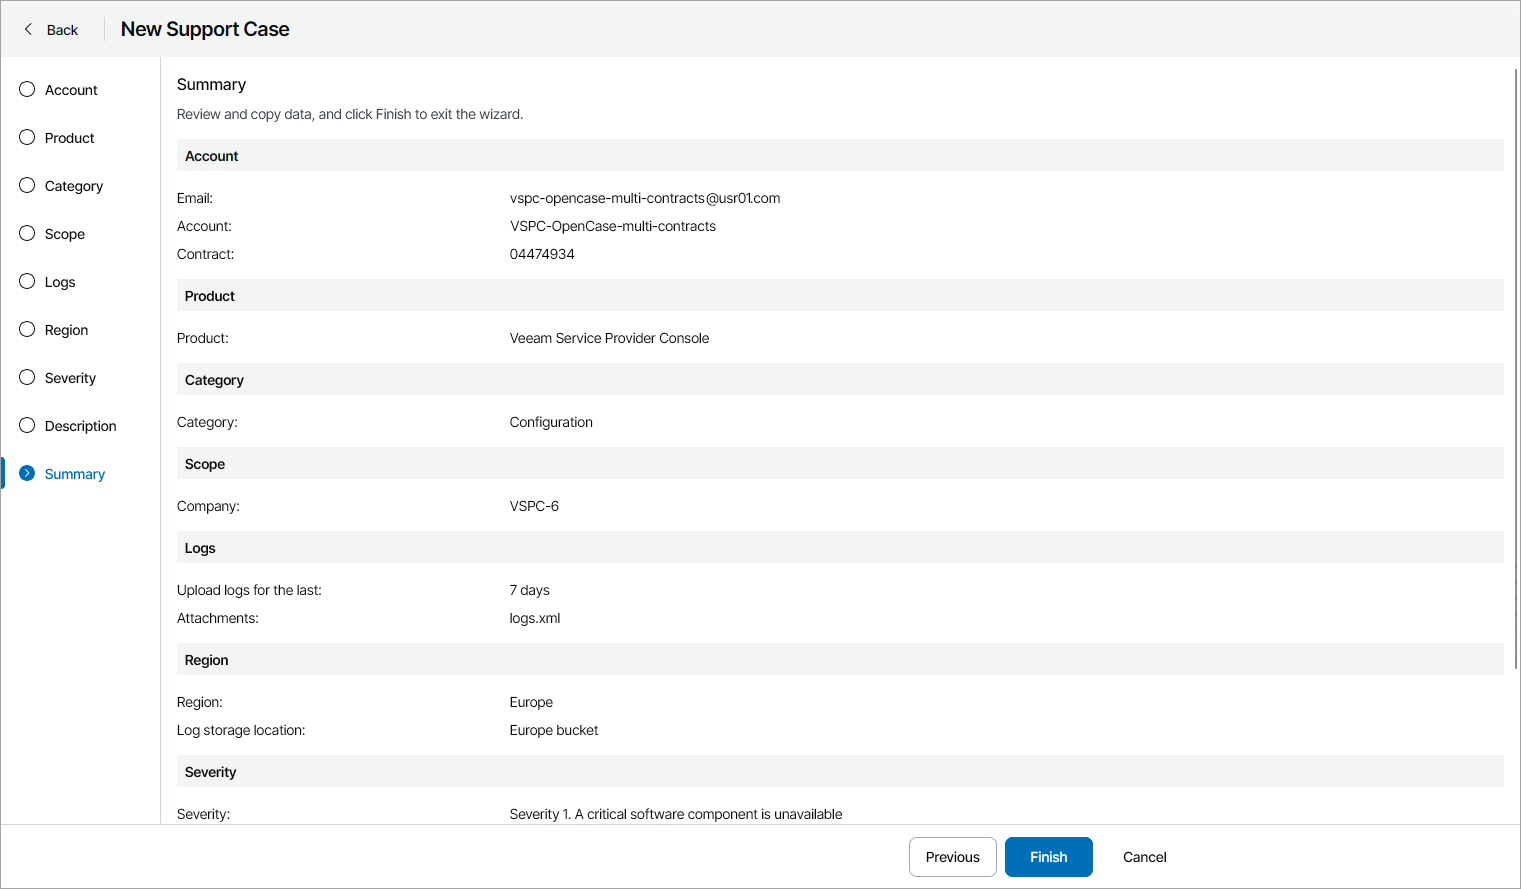Click the Back arrow icon
The height and width of the screenshot is (889, 1521).
pyautogui.click(x=28, y=29)
